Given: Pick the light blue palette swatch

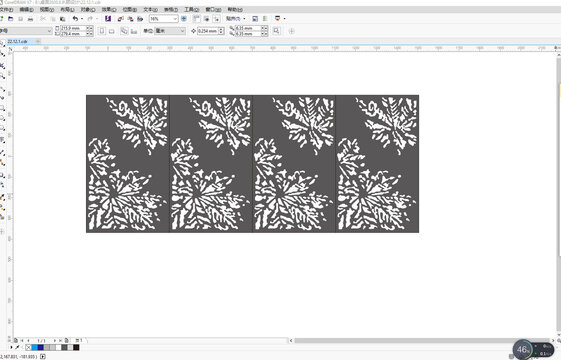Looking at the screenshot, I should point(35,347).
